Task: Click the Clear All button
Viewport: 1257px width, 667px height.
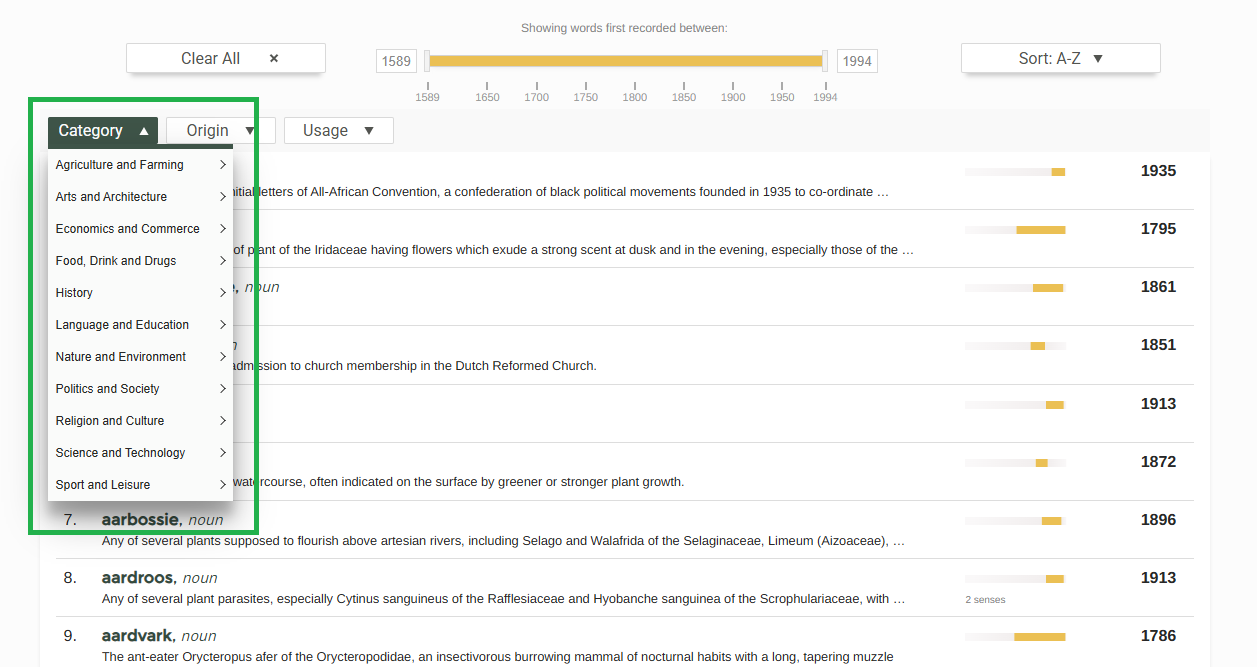Action: [x=225, y=59]
